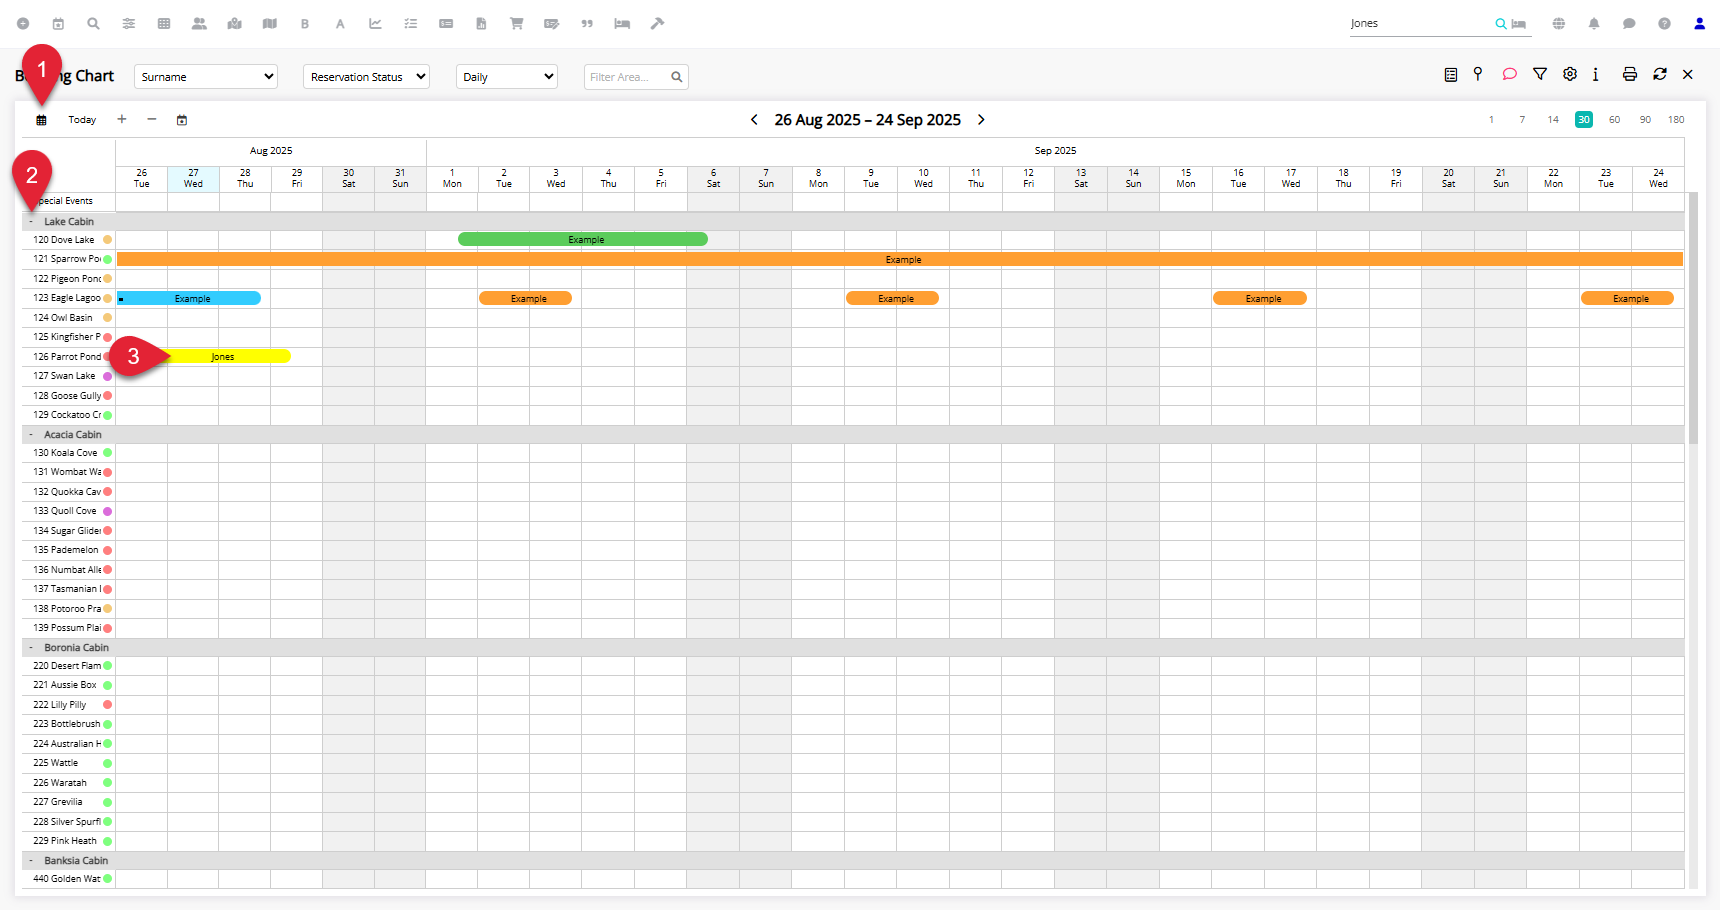Open the line chart reports icon
Viewport: 1720px width, 910px height.
point(375,23)
